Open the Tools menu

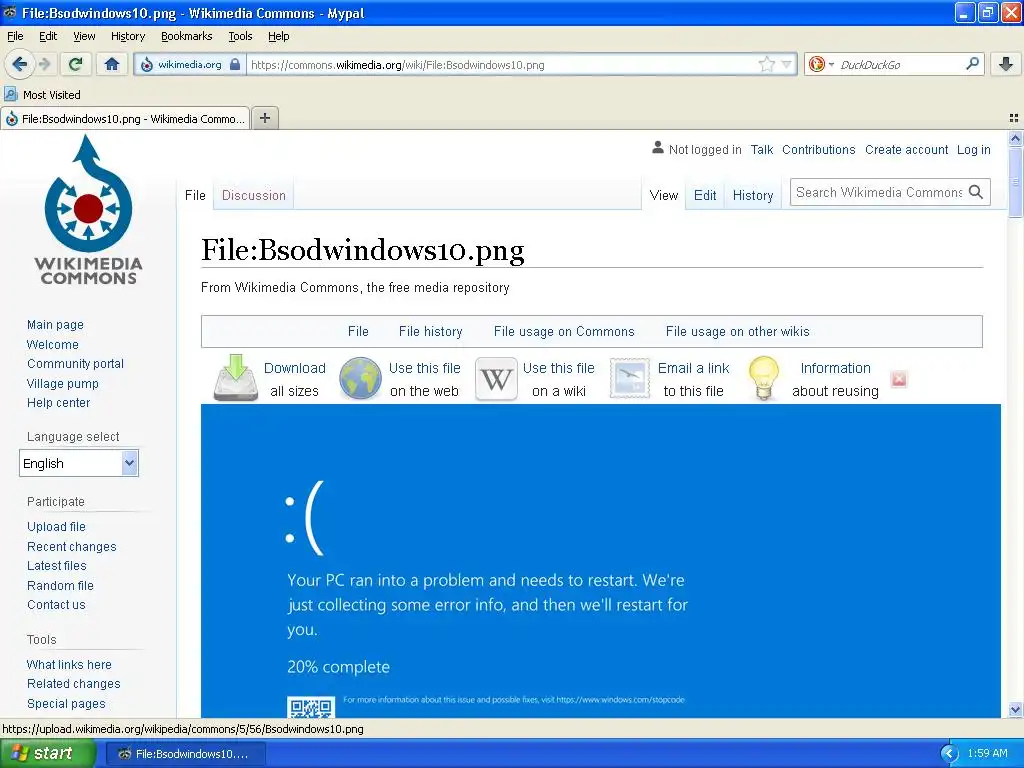coord(240,36)
